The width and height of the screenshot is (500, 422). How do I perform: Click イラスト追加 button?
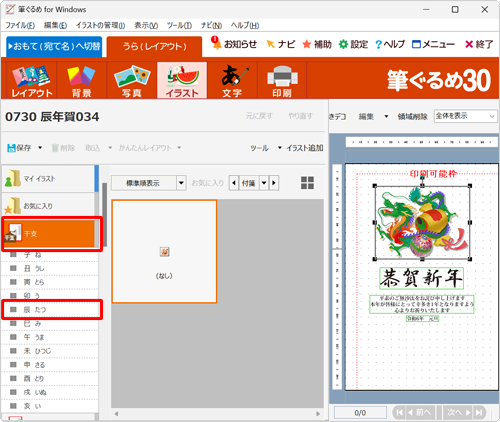pyautogui.click(x=305, y=148)
